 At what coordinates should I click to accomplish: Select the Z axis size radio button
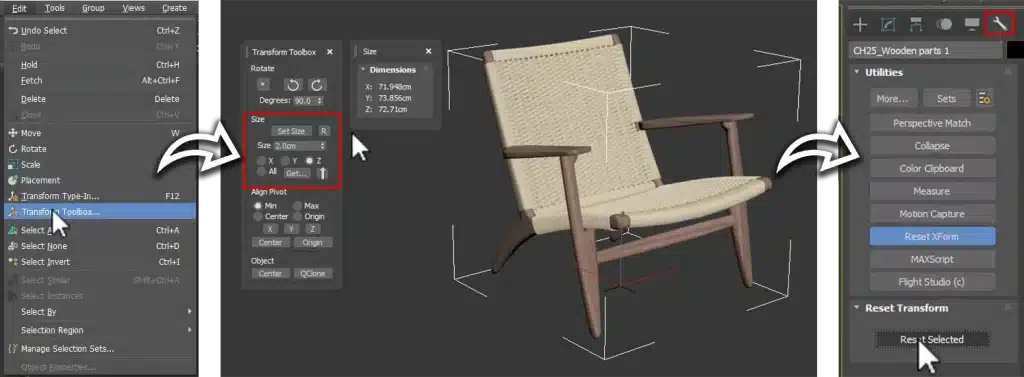click(x=310, y=160)
